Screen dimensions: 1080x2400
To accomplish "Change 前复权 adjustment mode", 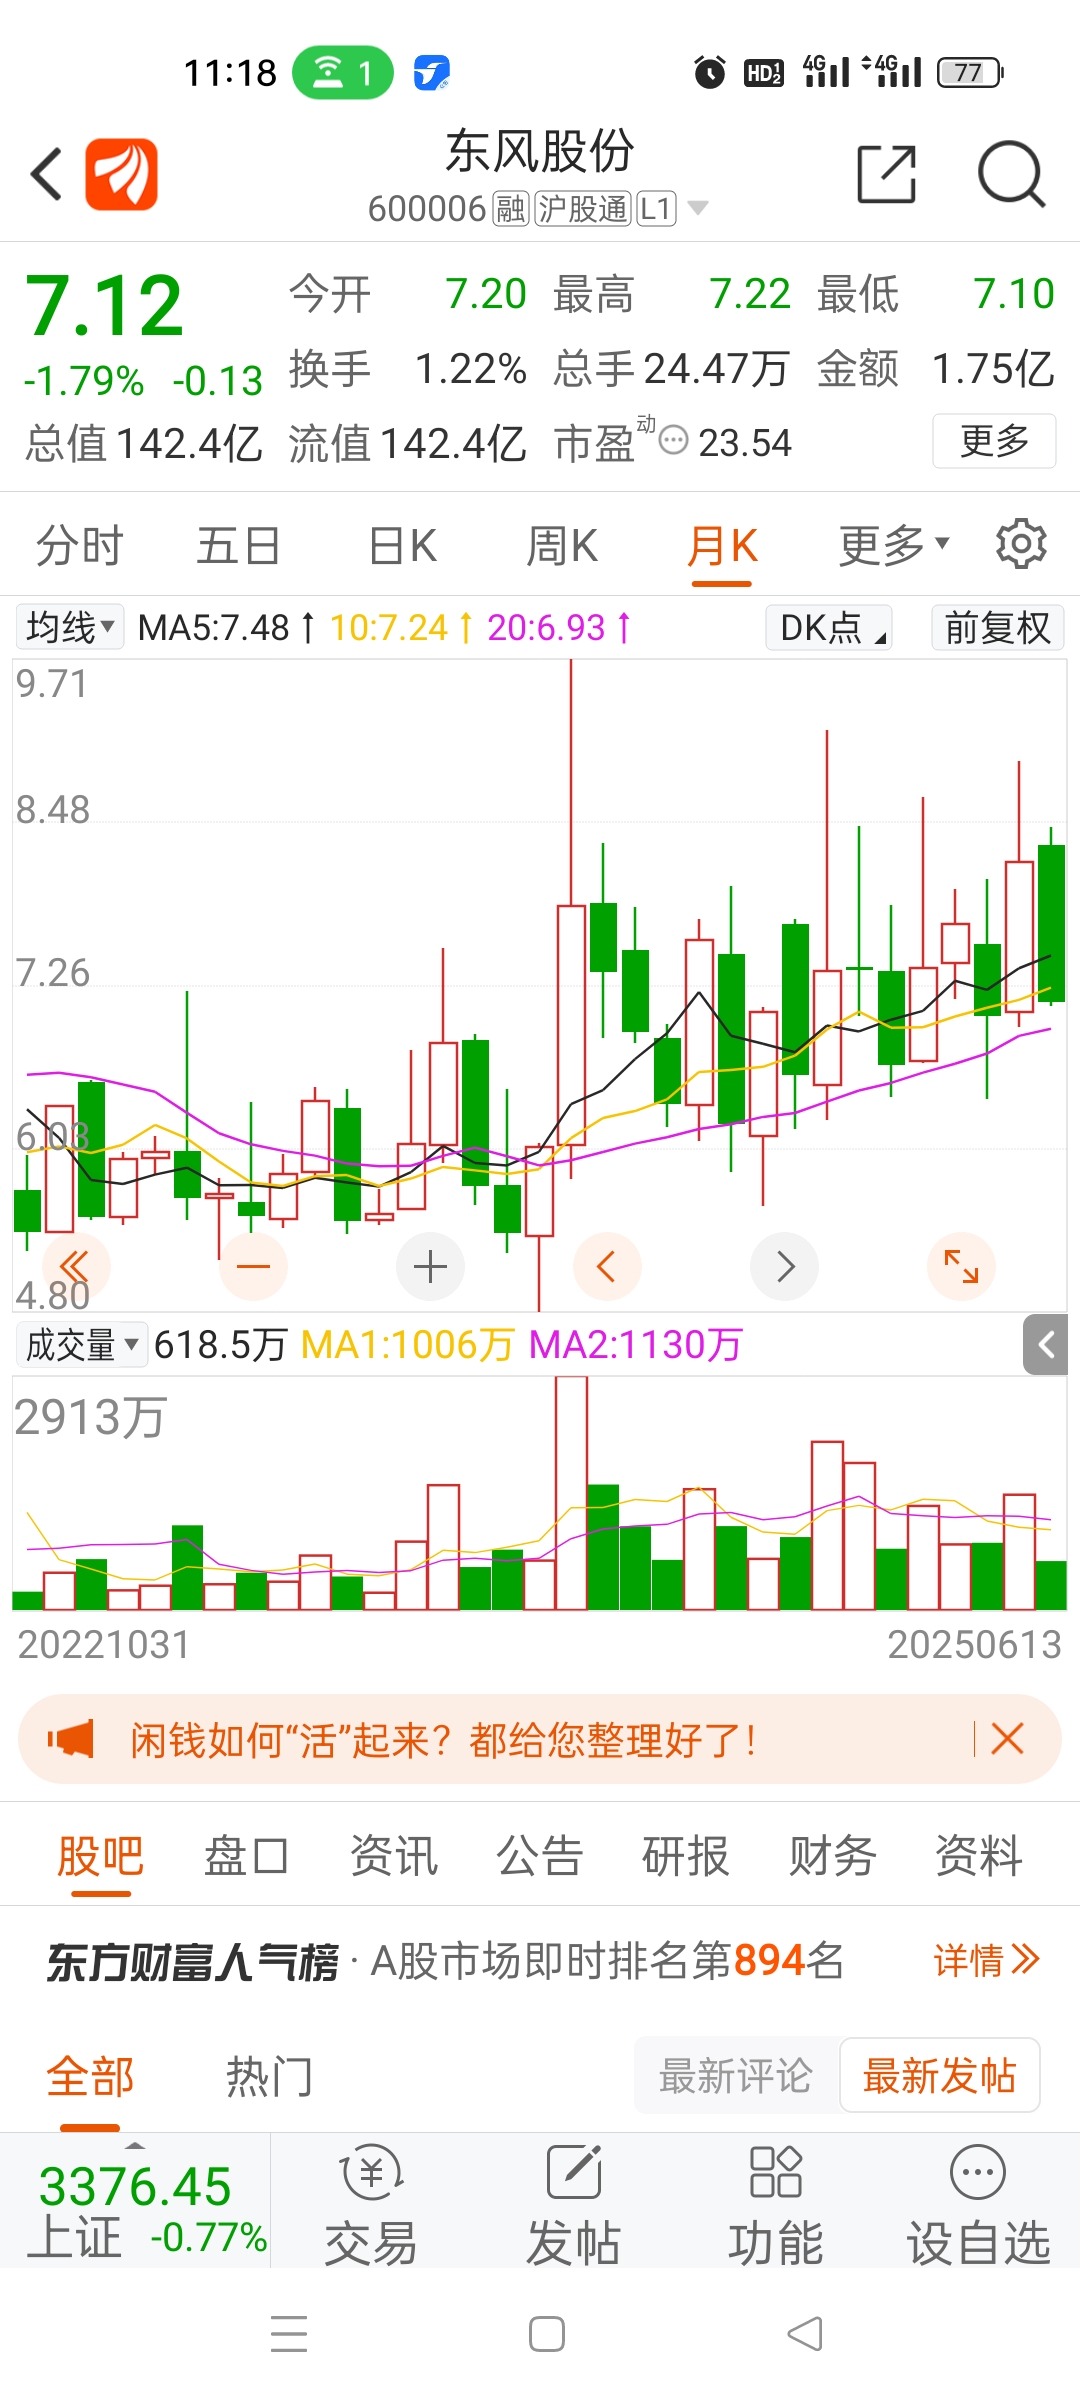I will [x=997, y=627].
